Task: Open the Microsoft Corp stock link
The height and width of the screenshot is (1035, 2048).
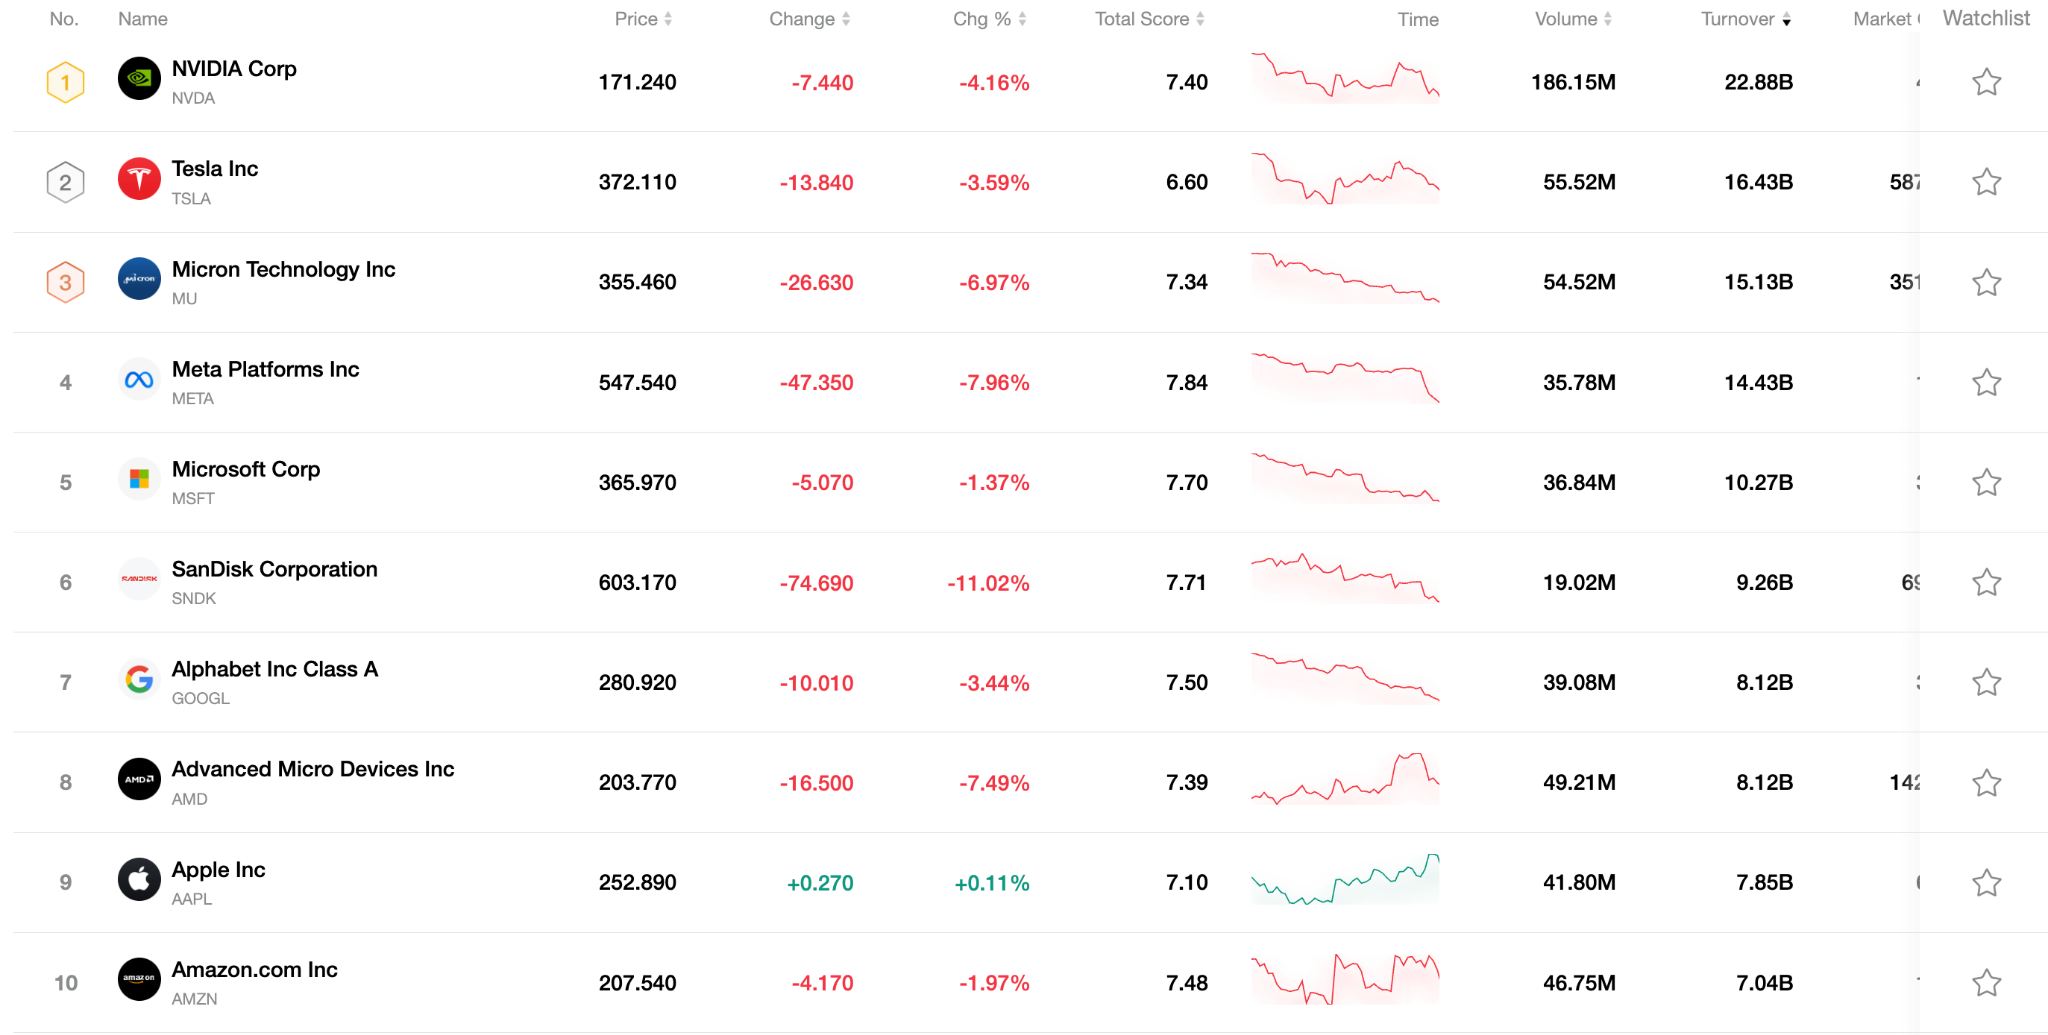Action: (x=245, y=469)
